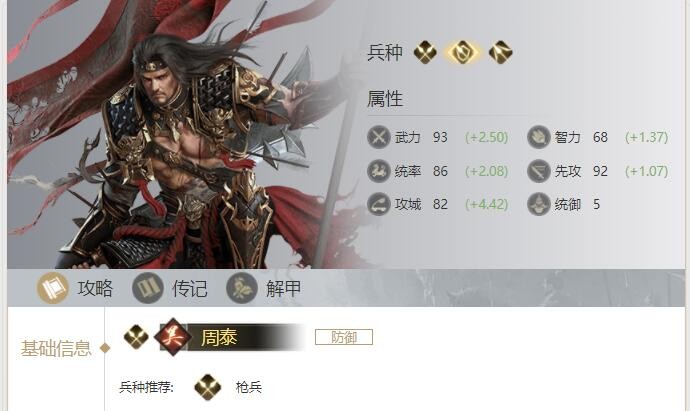Viewport: 690px width, 411px height.
Task: Click the 周泰 name banner
Action: (x=245, y=337)
